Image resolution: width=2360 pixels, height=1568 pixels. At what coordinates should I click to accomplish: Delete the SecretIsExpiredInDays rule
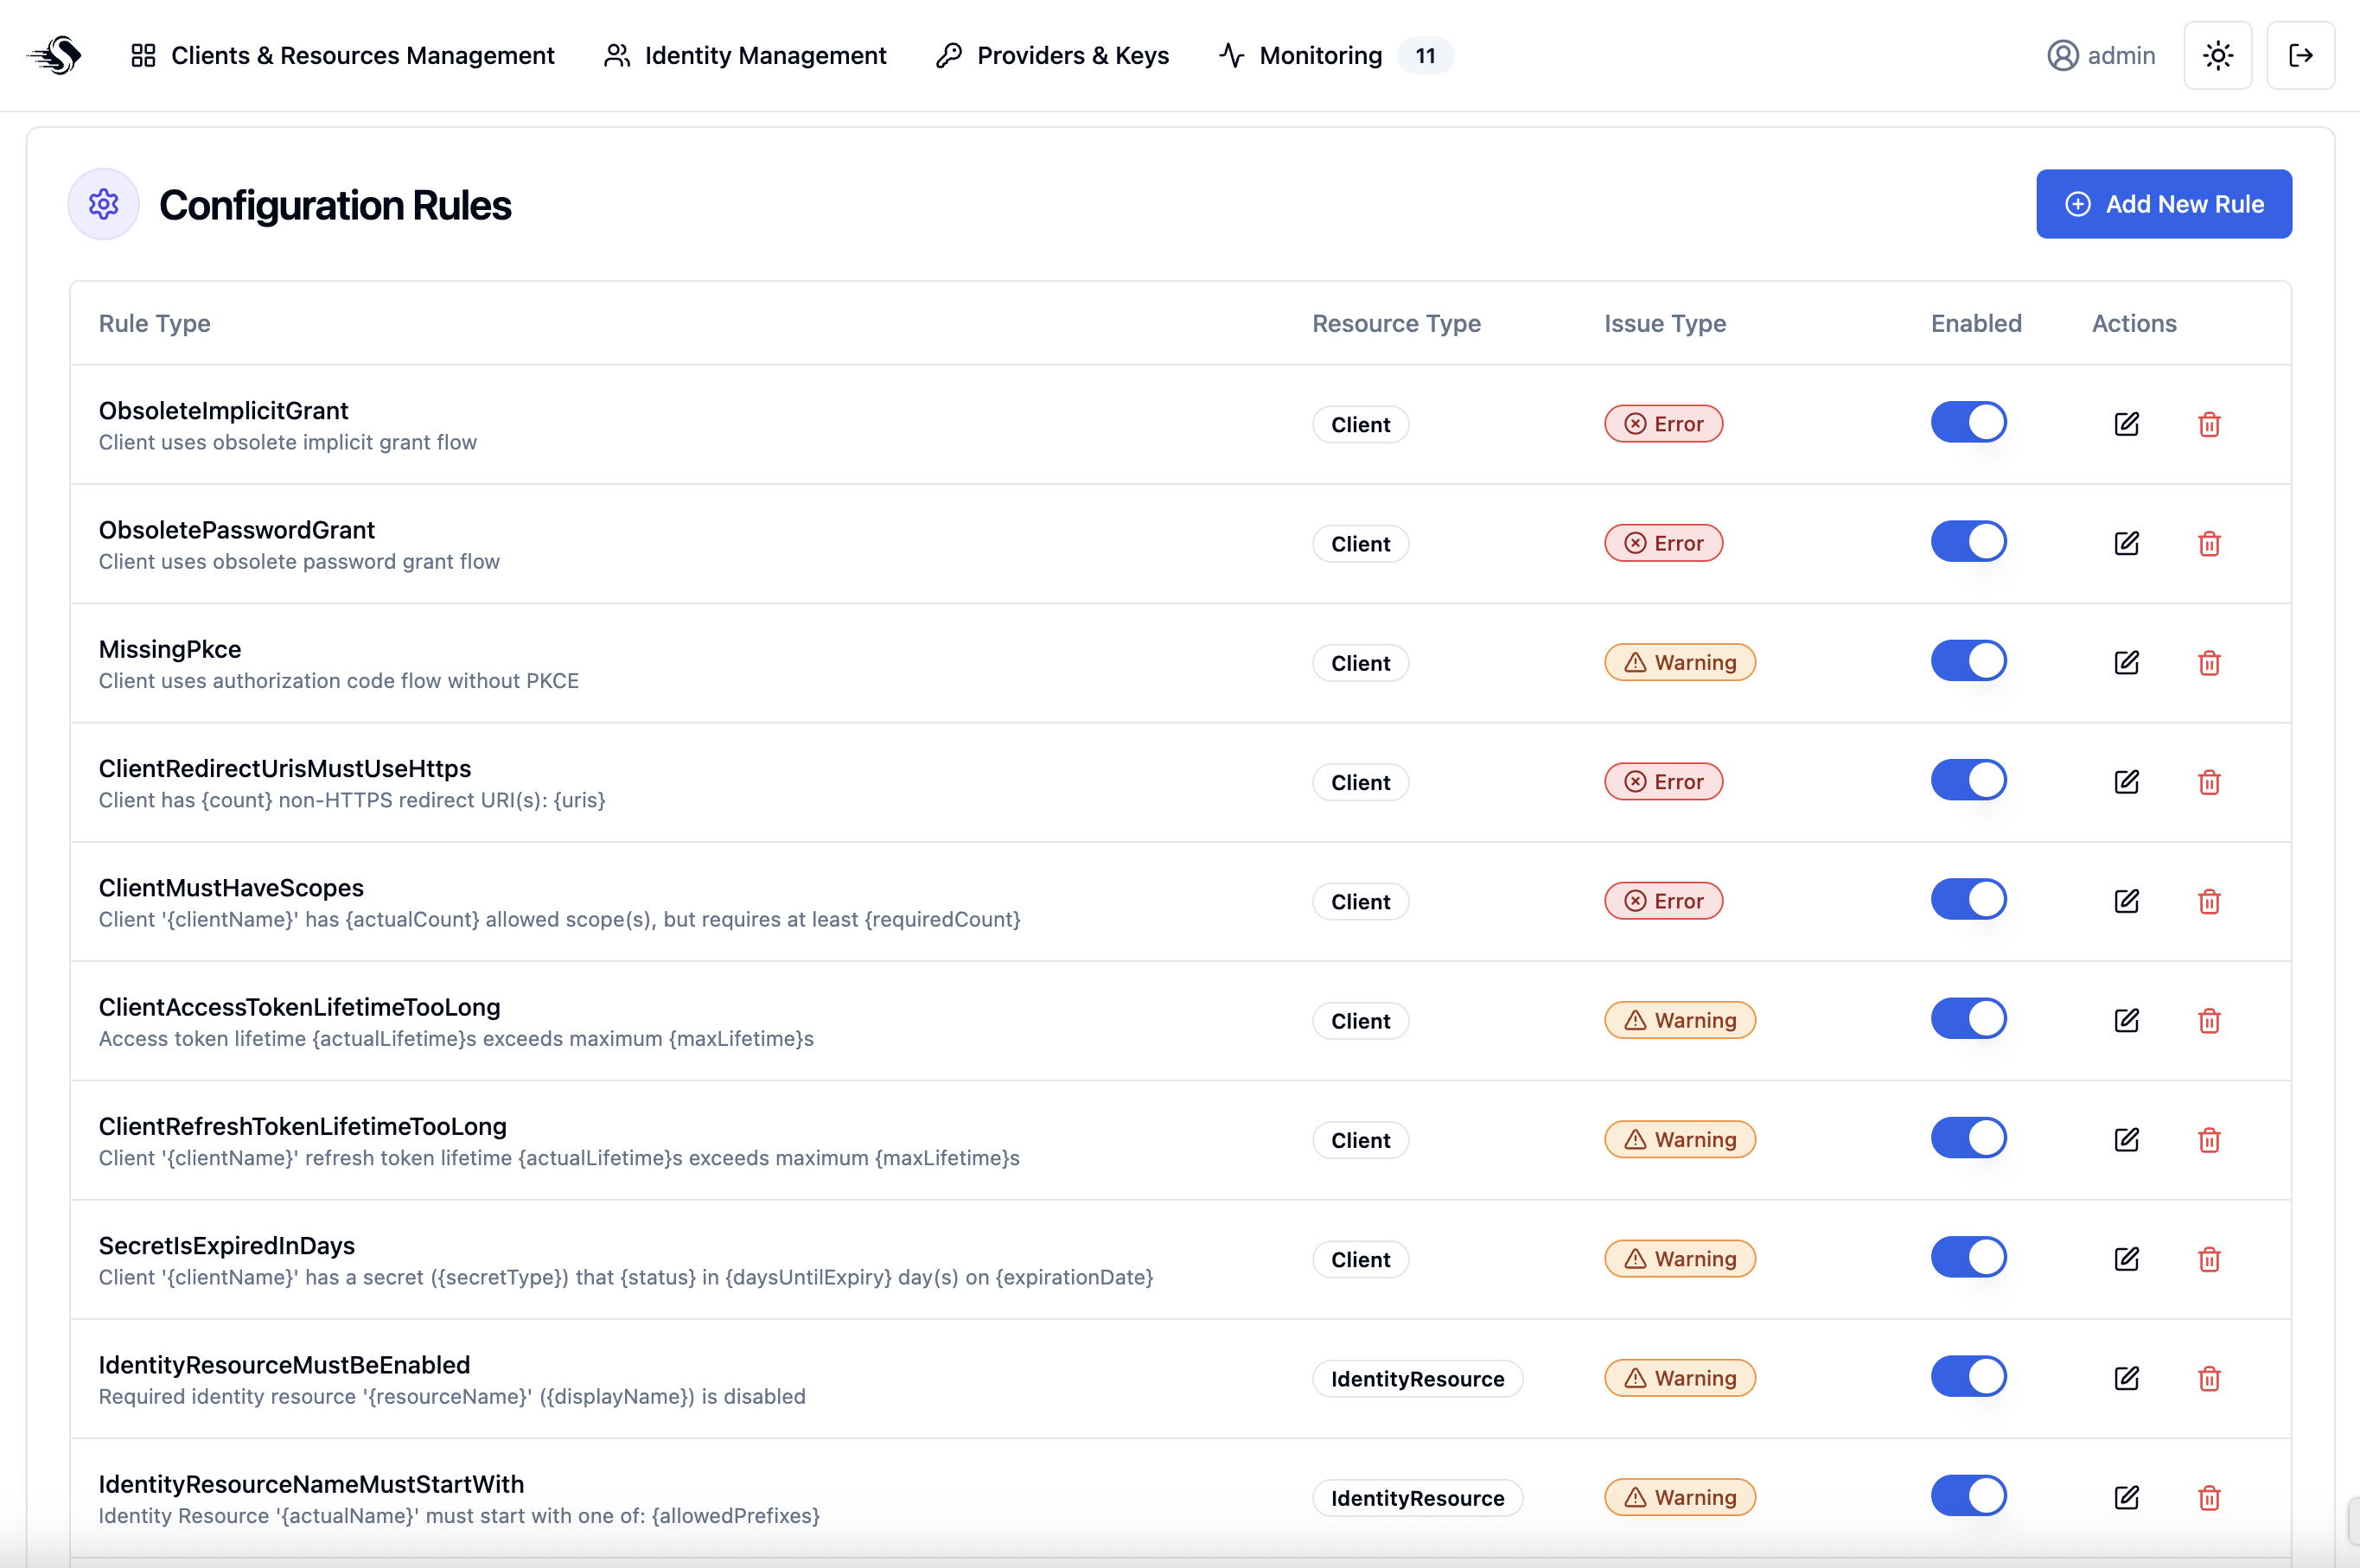coord(2209,1259)
